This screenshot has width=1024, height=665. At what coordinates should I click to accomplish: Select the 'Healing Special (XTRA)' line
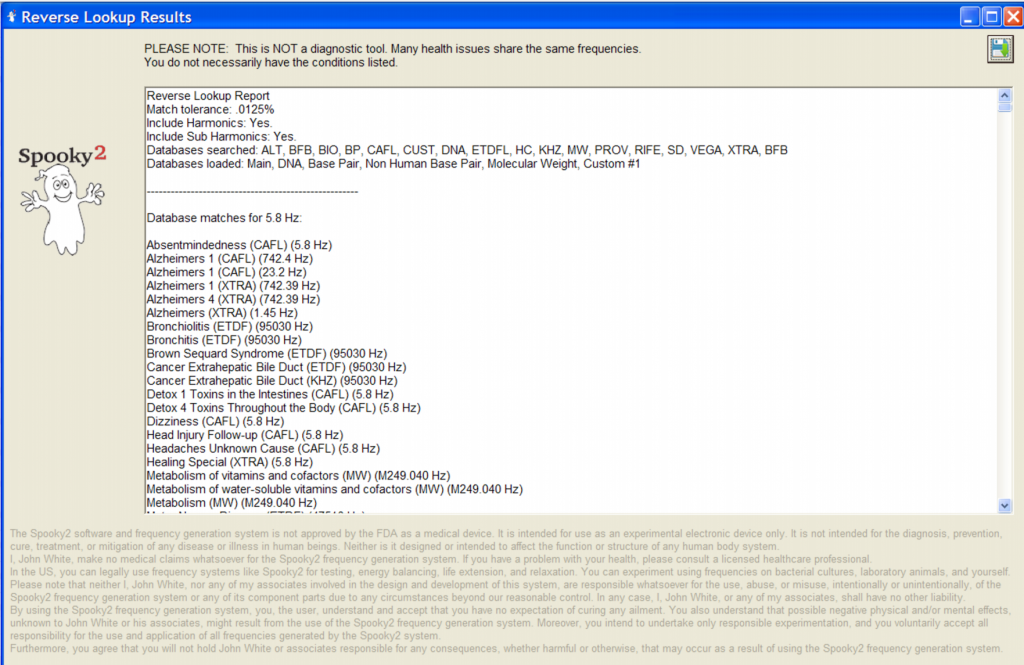[x=229, y=463]
